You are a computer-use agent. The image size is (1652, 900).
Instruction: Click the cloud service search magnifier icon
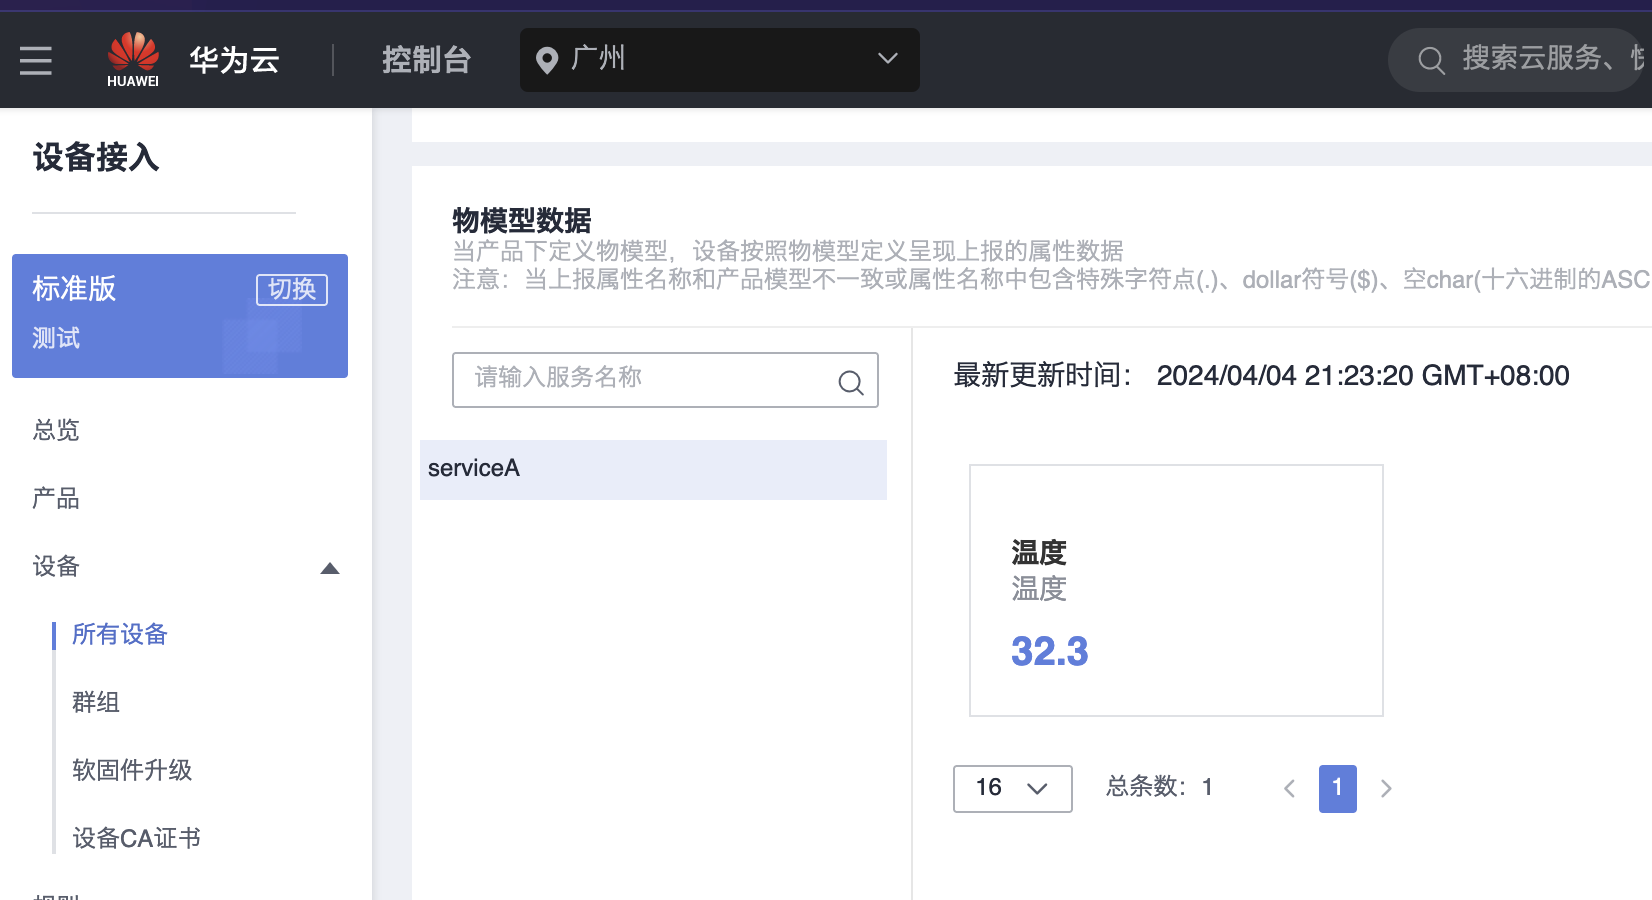[x=1430, y=60]
